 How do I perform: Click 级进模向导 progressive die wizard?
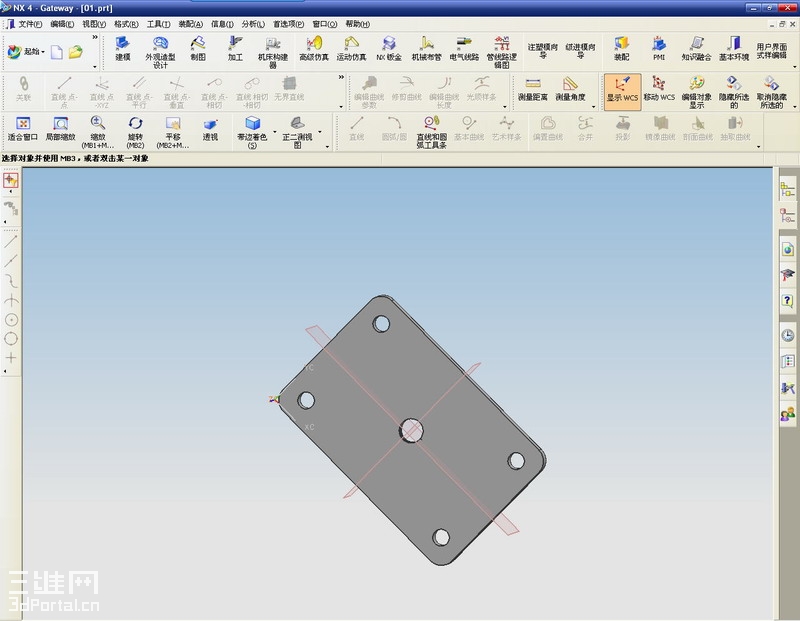click(580, 50)
